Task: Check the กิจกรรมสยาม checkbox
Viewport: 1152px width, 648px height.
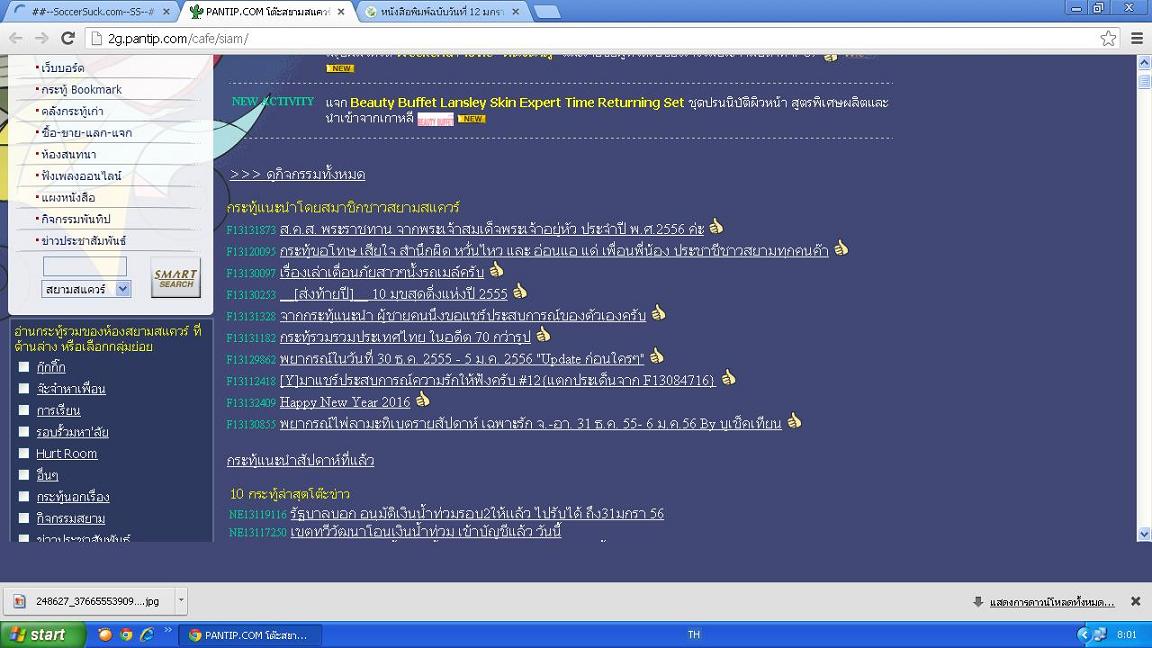Action: click(24, 518)
